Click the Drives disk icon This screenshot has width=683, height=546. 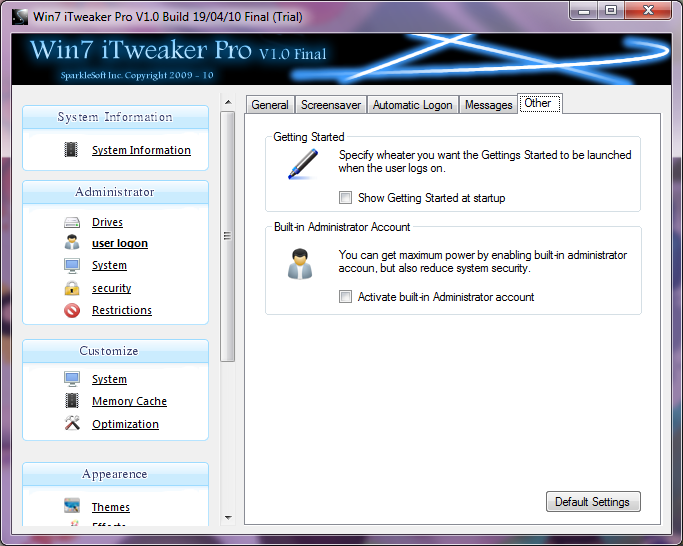click(x=72, y=222)
